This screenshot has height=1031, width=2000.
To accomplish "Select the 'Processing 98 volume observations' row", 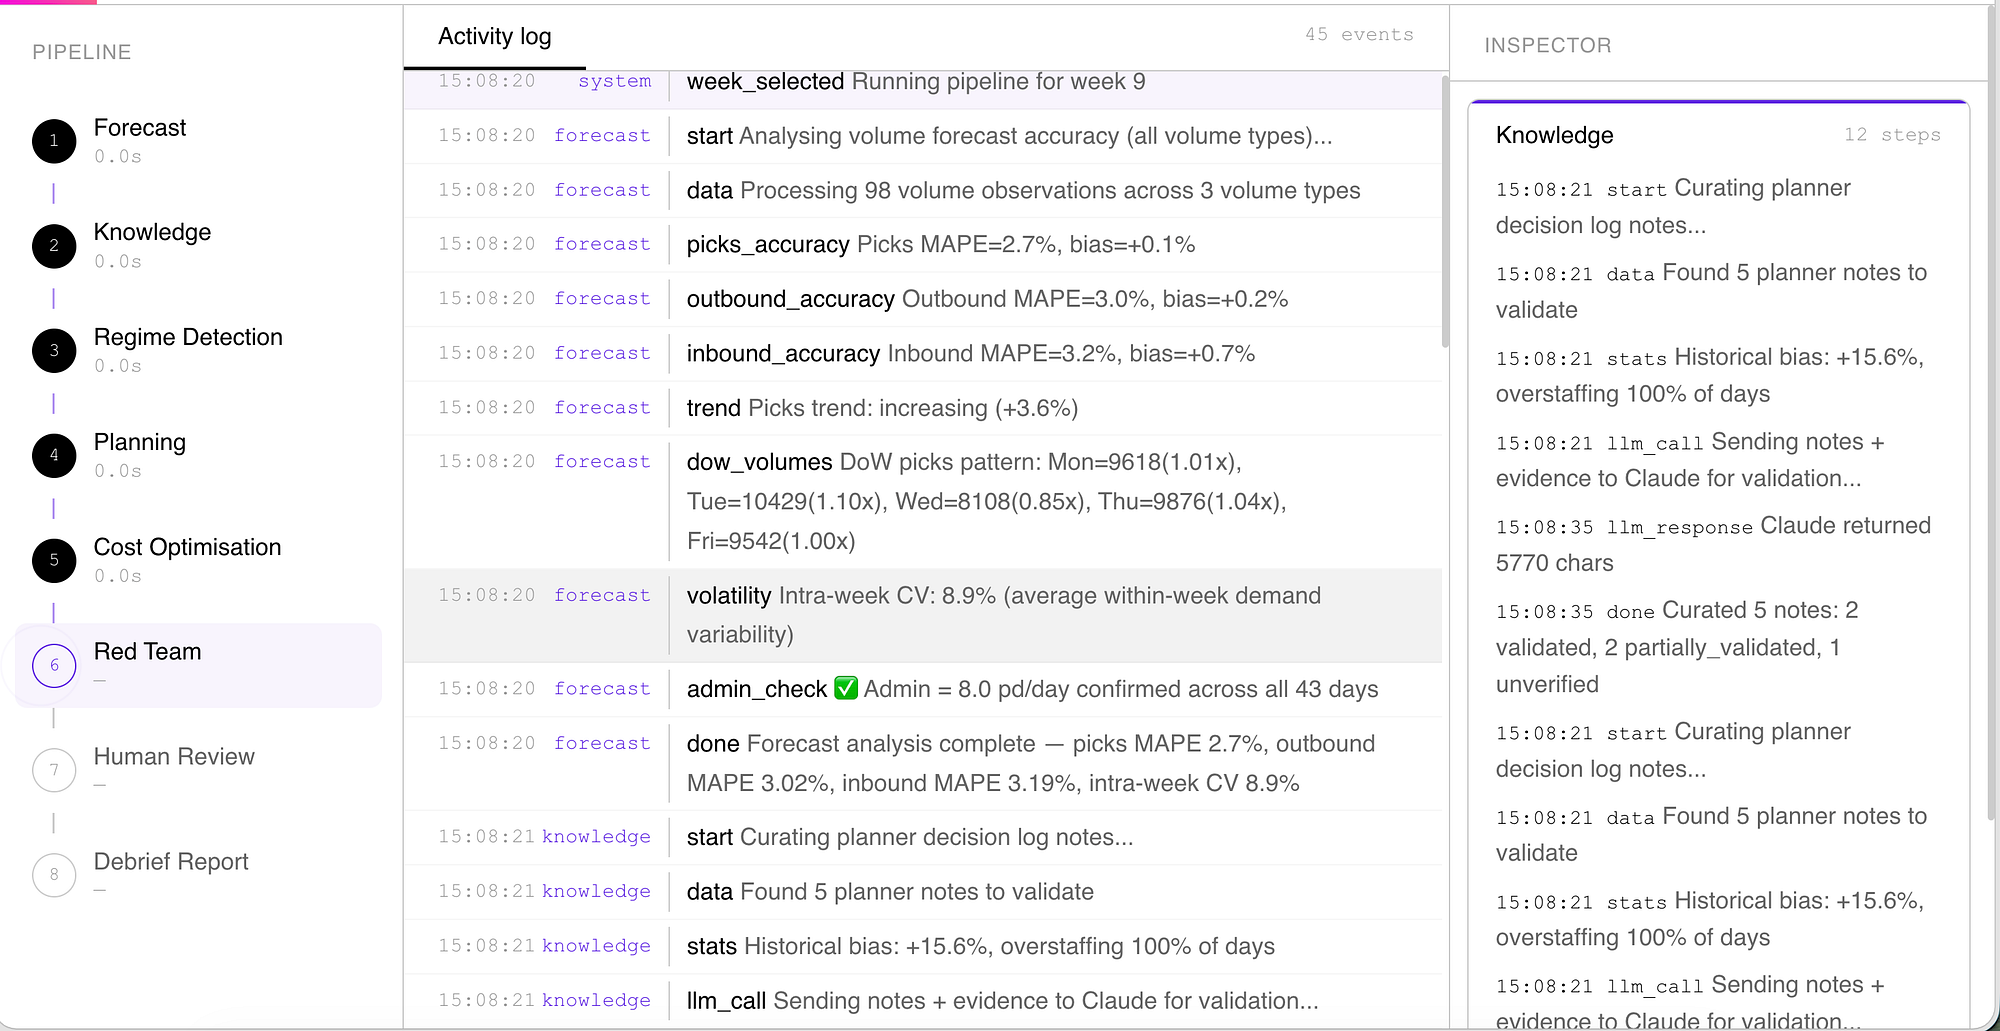I will coord(923,190).
